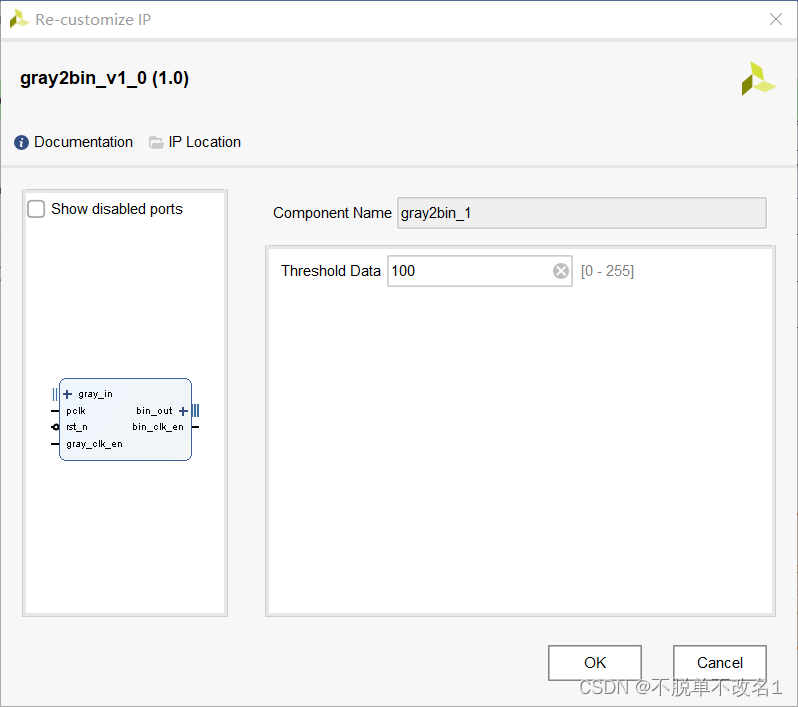This screenshot has width=798, height=707.
Task: Expand the gray_in bus plus icon
Action: coord(67,394)
